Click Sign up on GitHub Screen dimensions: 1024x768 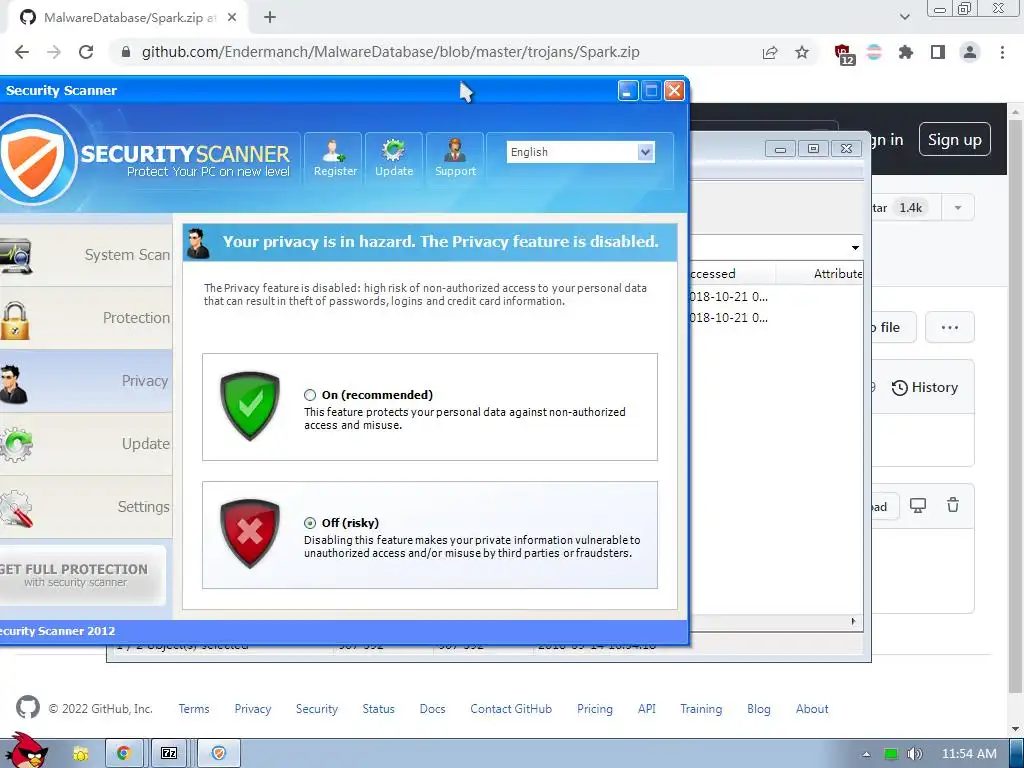coord(954,140)
